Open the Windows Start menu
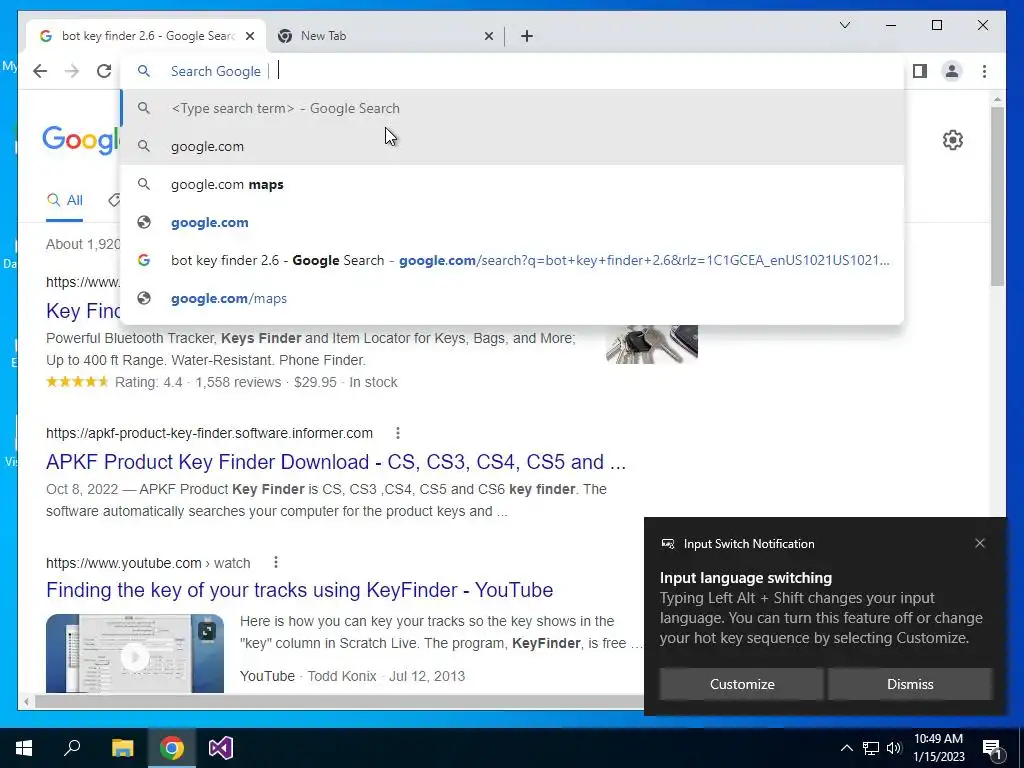This screenshot has width=1024, height=768. pos(24,748)
